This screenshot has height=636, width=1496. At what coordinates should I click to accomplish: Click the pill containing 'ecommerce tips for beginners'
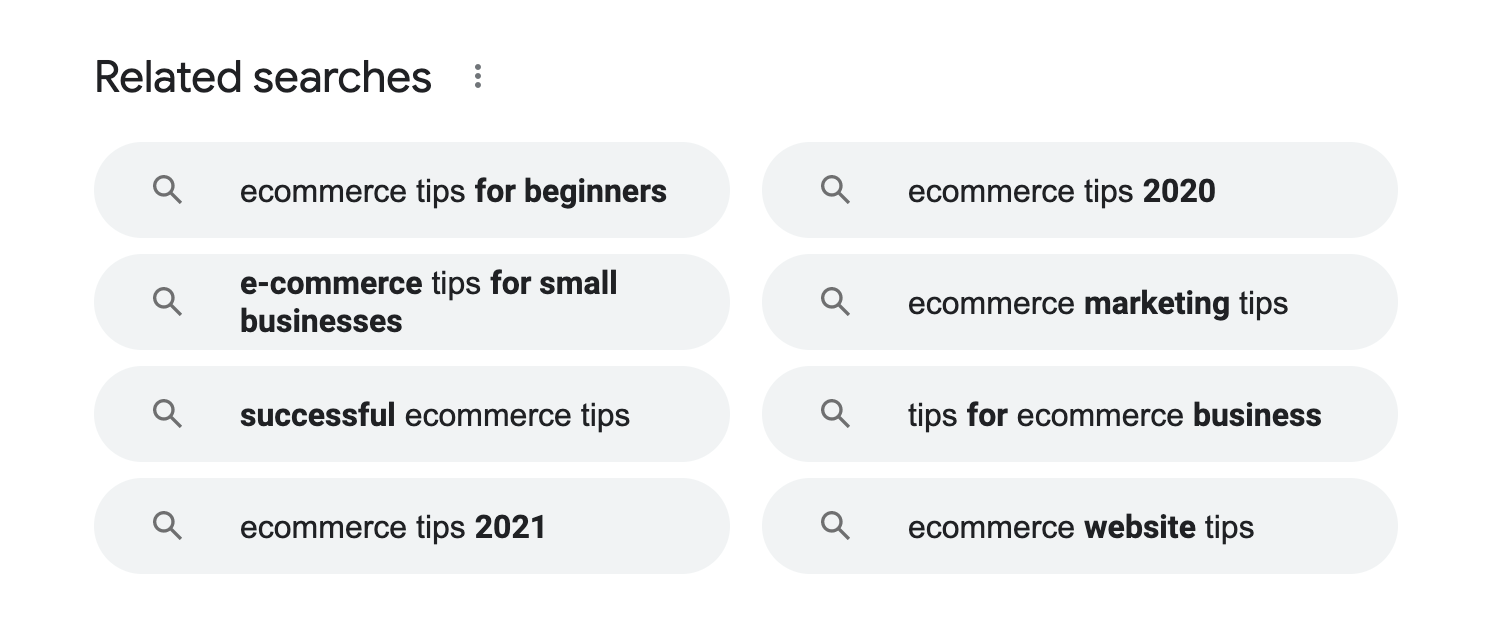412,190
